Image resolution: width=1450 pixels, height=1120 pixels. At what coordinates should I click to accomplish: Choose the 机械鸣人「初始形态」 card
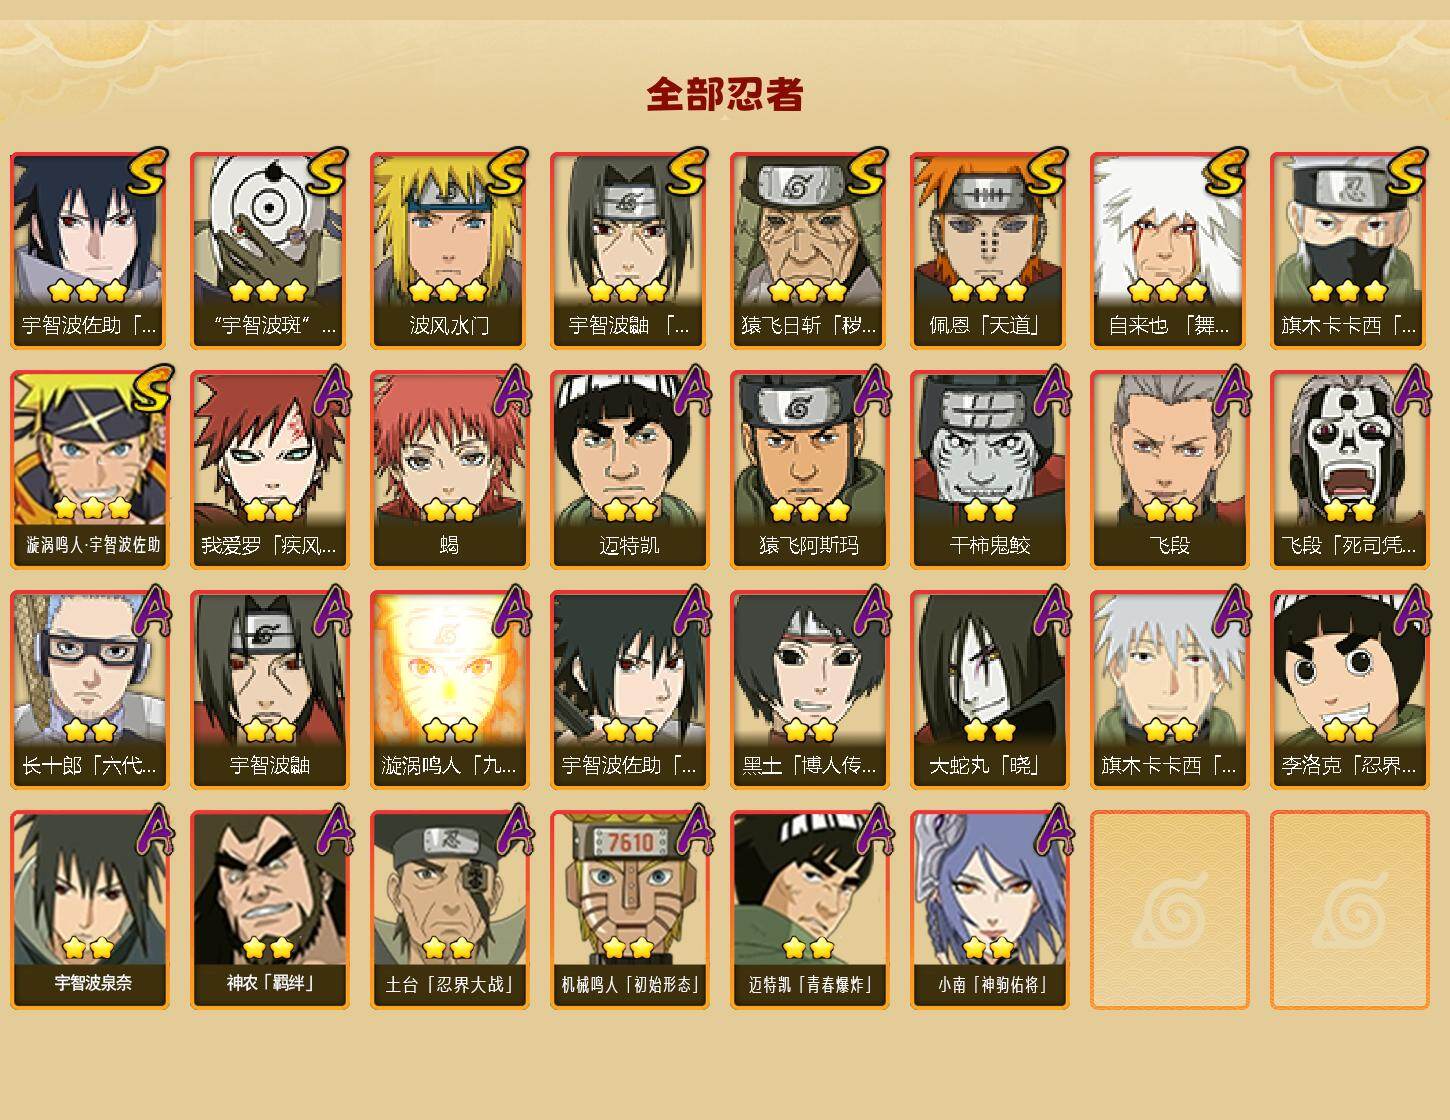pyautogui.click(x=629, y=909)
